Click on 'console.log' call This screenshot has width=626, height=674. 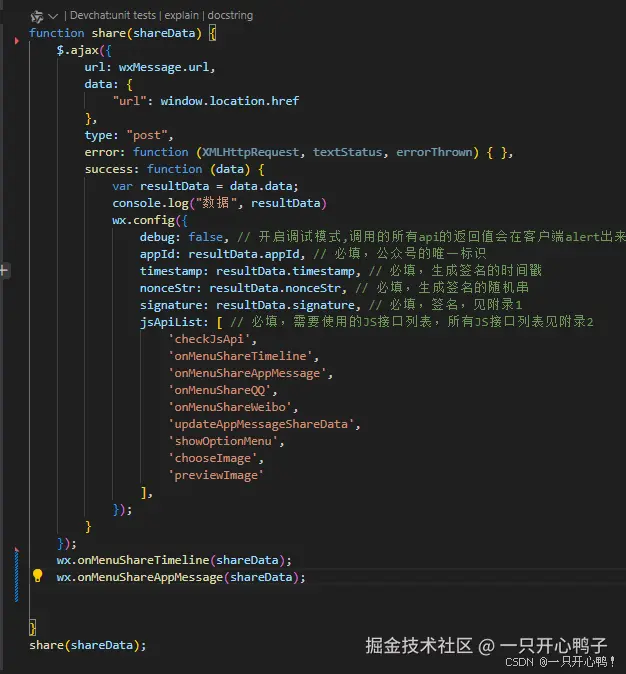pos(150,203)
